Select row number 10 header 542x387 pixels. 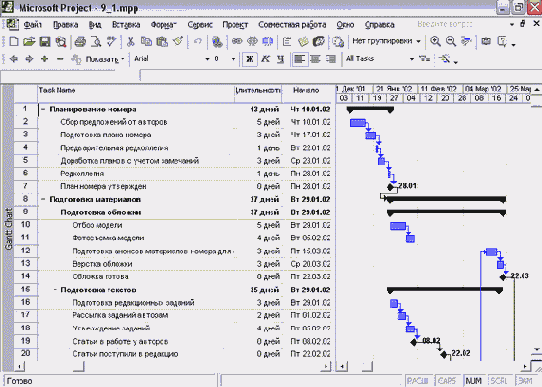click(26, 225)
